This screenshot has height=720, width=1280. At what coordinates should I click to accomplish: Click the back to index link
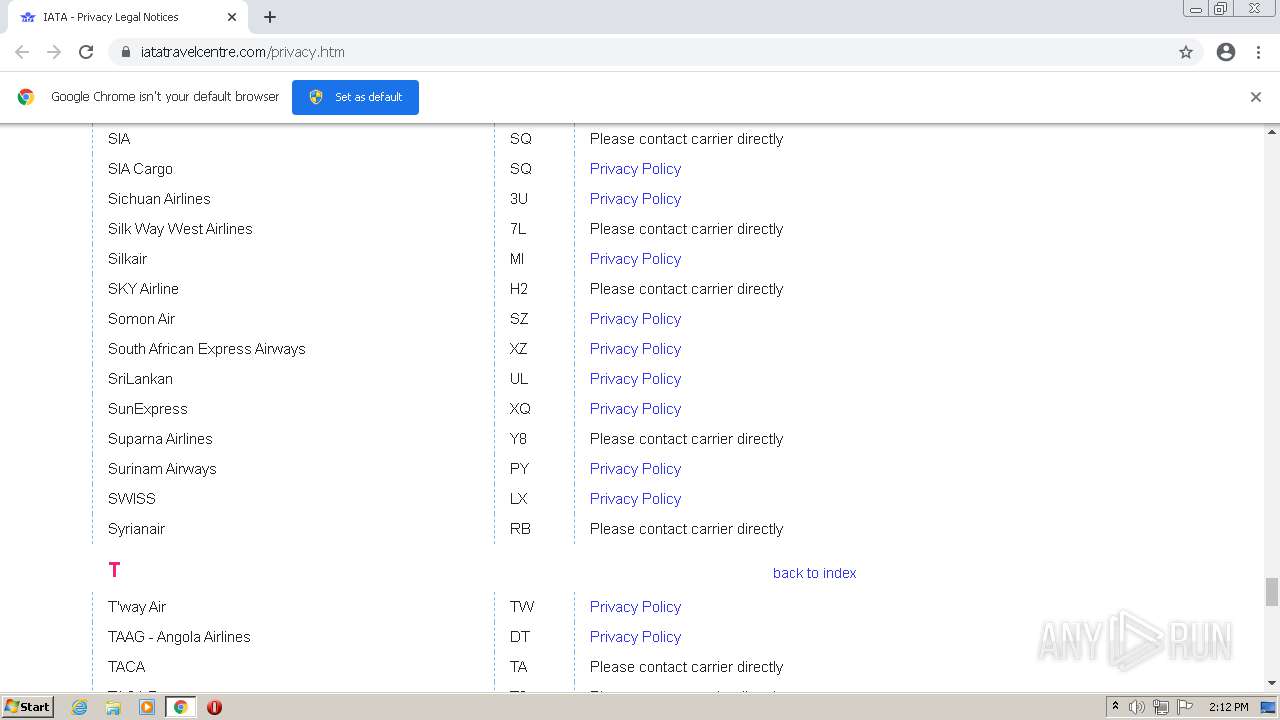tap(814, 573)
